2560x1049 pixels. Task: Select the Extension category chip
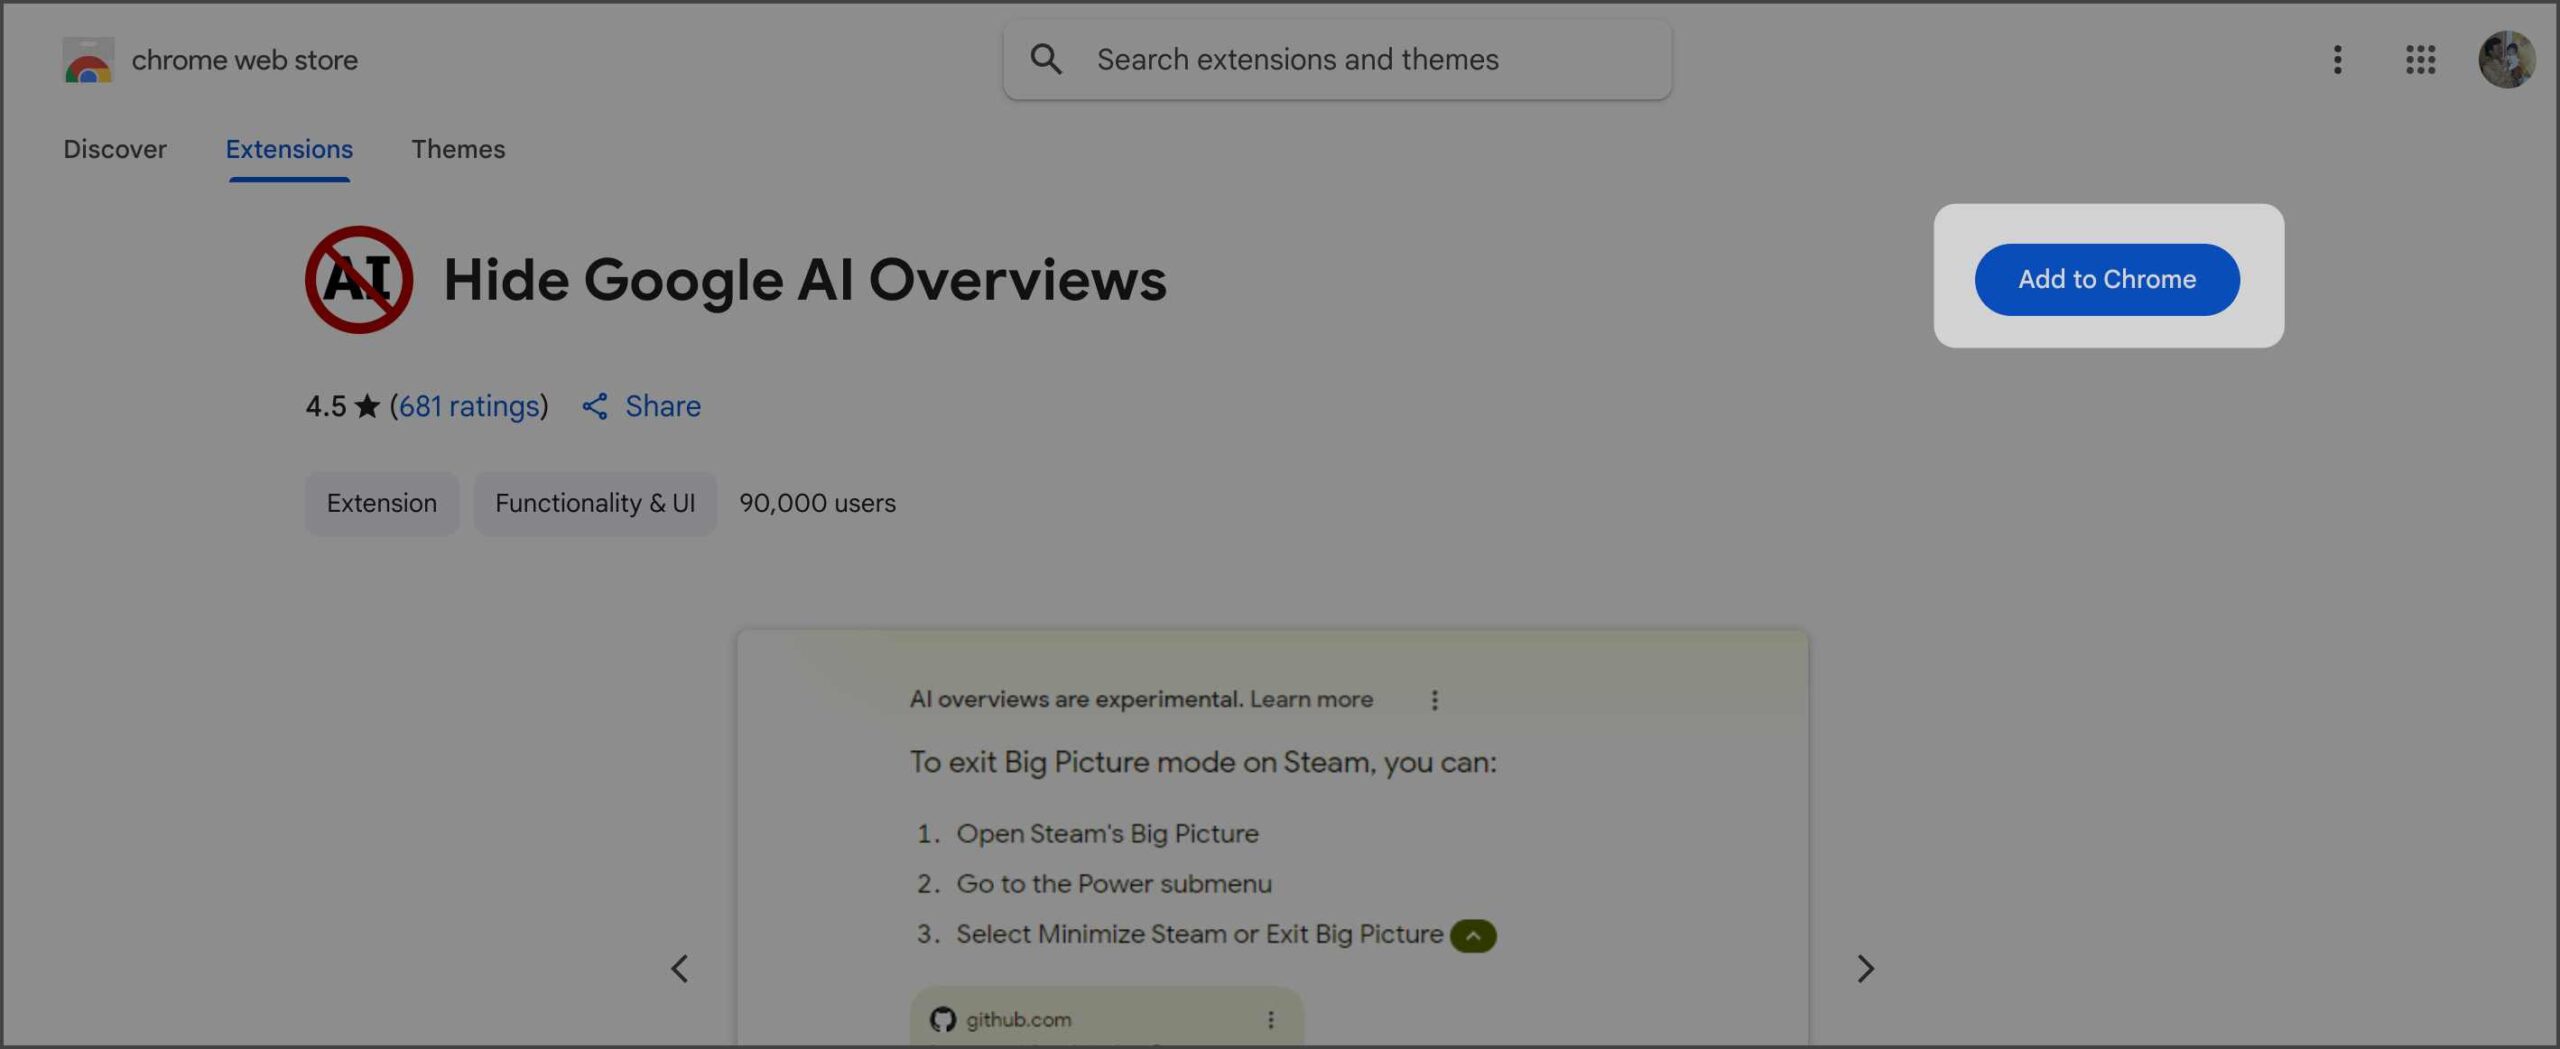tap(382, 503)
